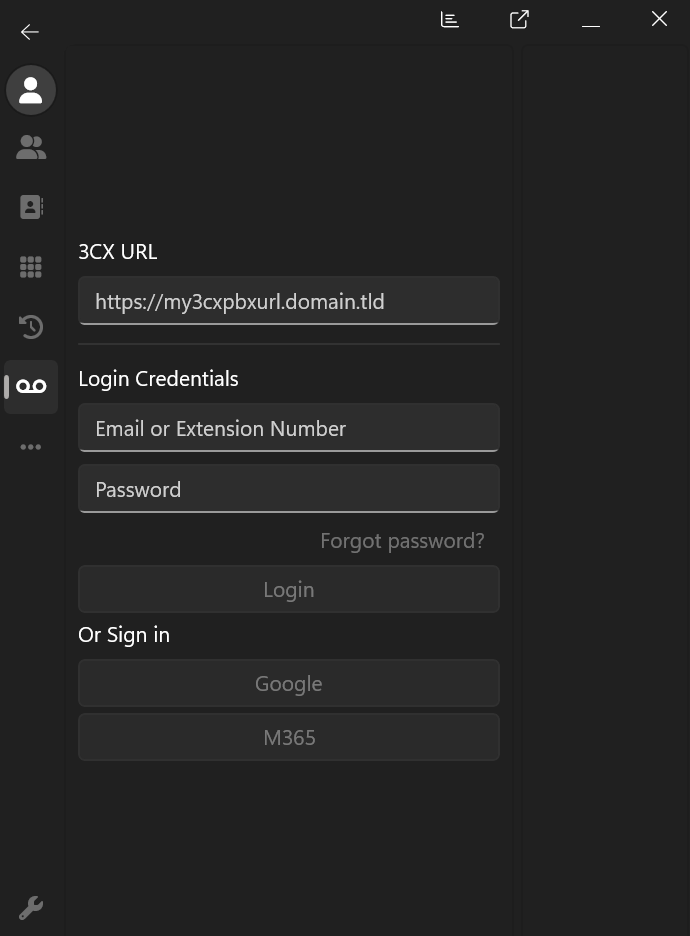
Task: Click the Or Sign in label
Action: (x=124, y=635)
